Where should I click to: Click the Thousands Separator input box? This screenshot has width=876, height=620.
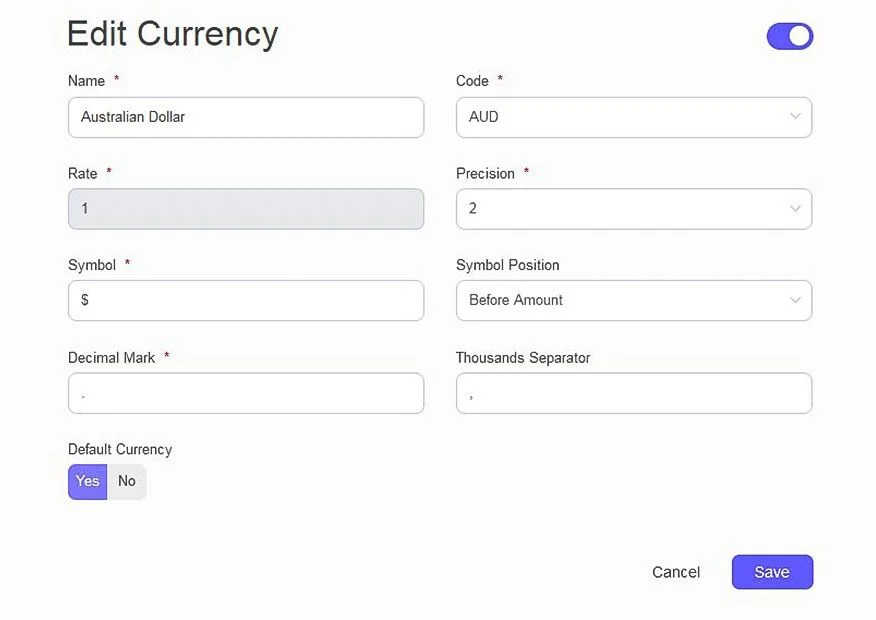pos(633,393)
